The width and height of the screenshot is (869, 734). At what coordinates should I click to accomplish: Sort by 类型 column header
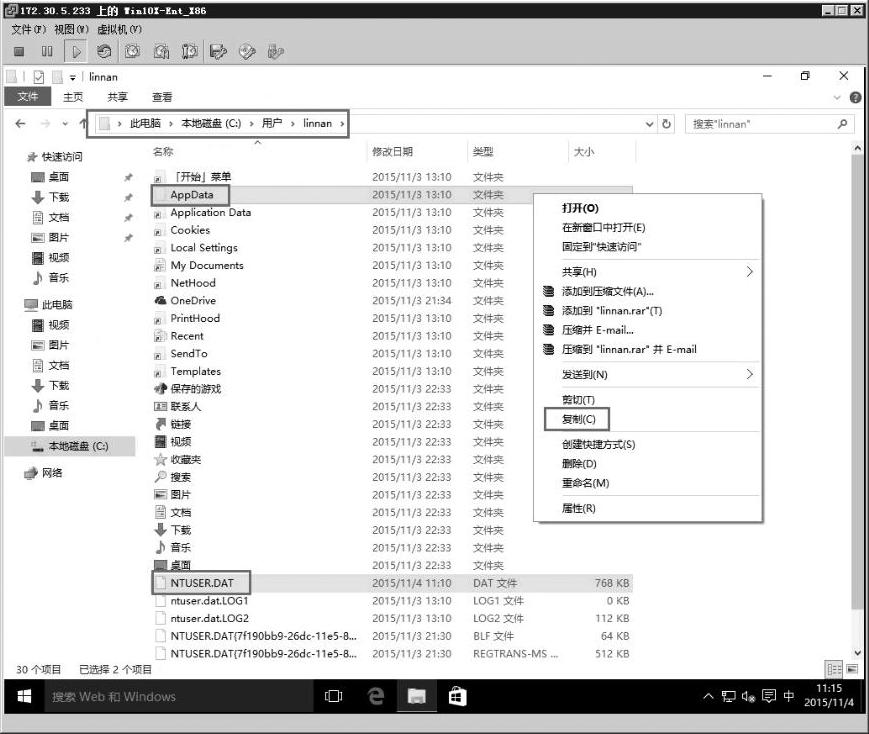click(x=483, y=151)
